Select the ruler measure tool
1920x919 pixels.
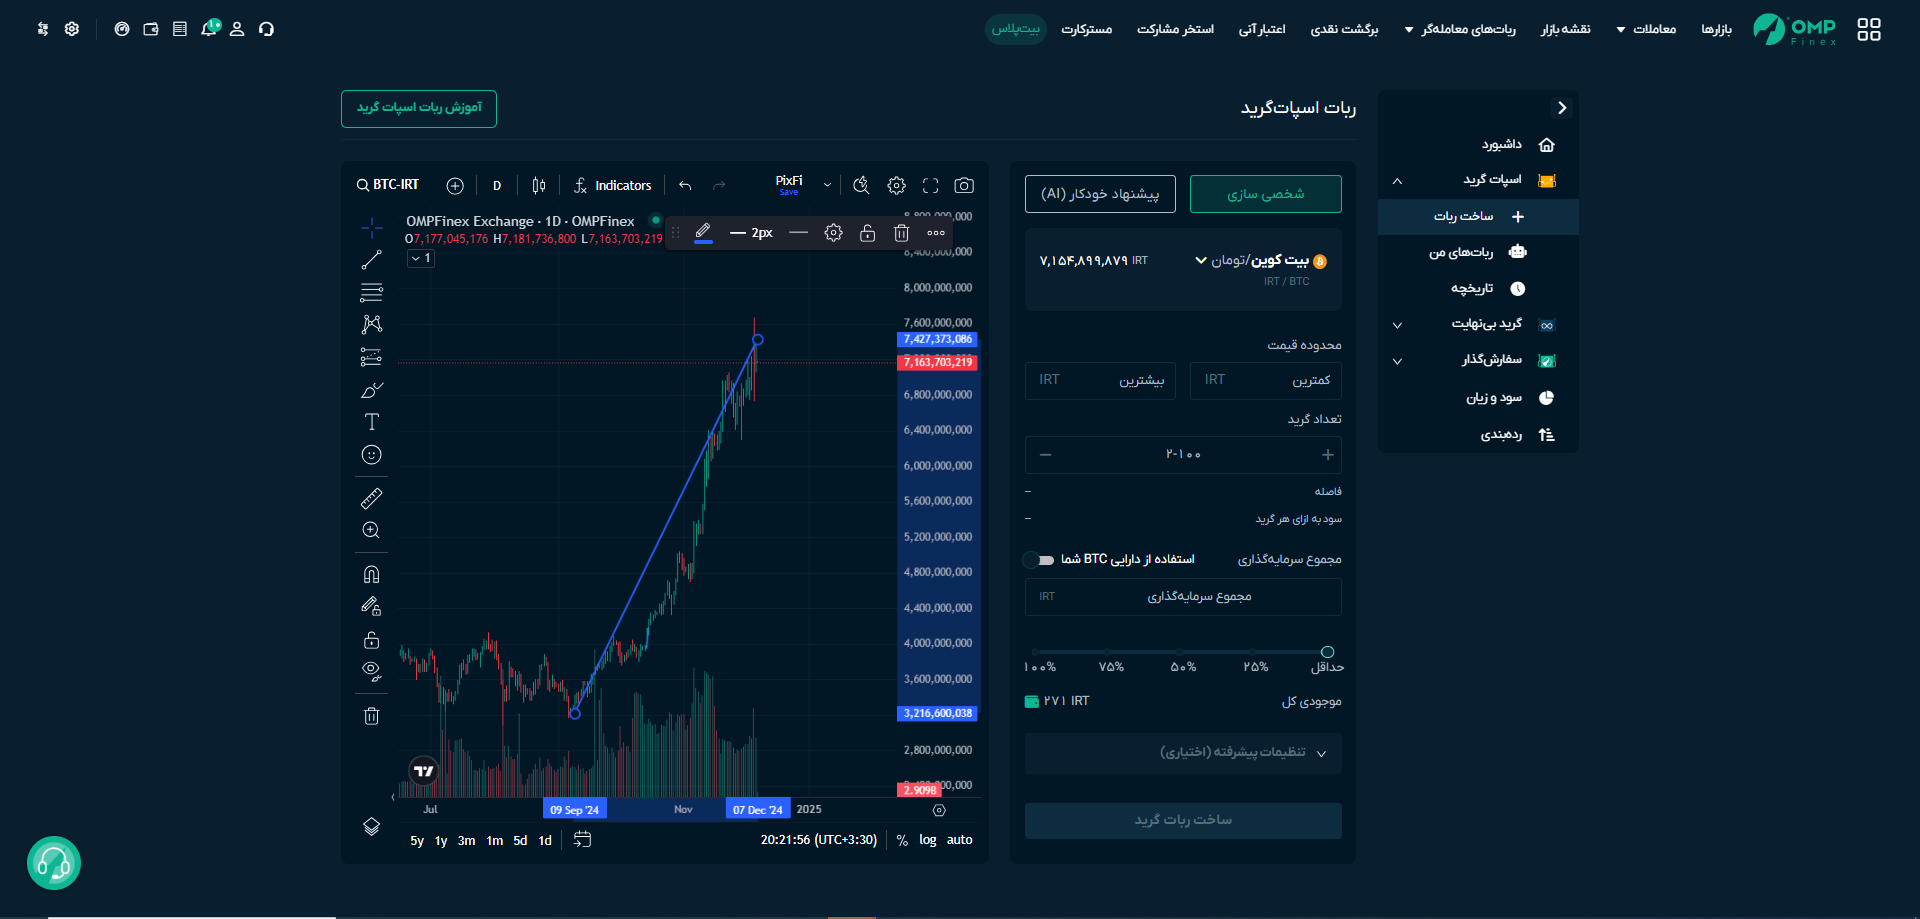point(371,498)
